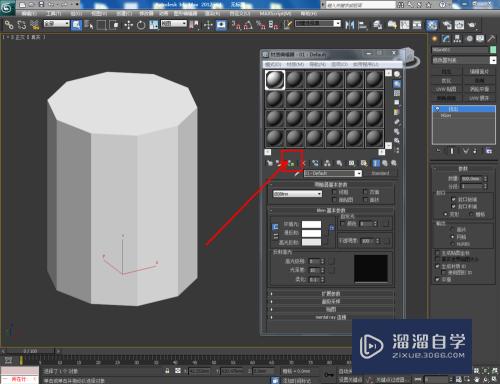500x384 pixels.
Task: Open the selection filter 全部 dropdown
Action: tap(57, 23)
